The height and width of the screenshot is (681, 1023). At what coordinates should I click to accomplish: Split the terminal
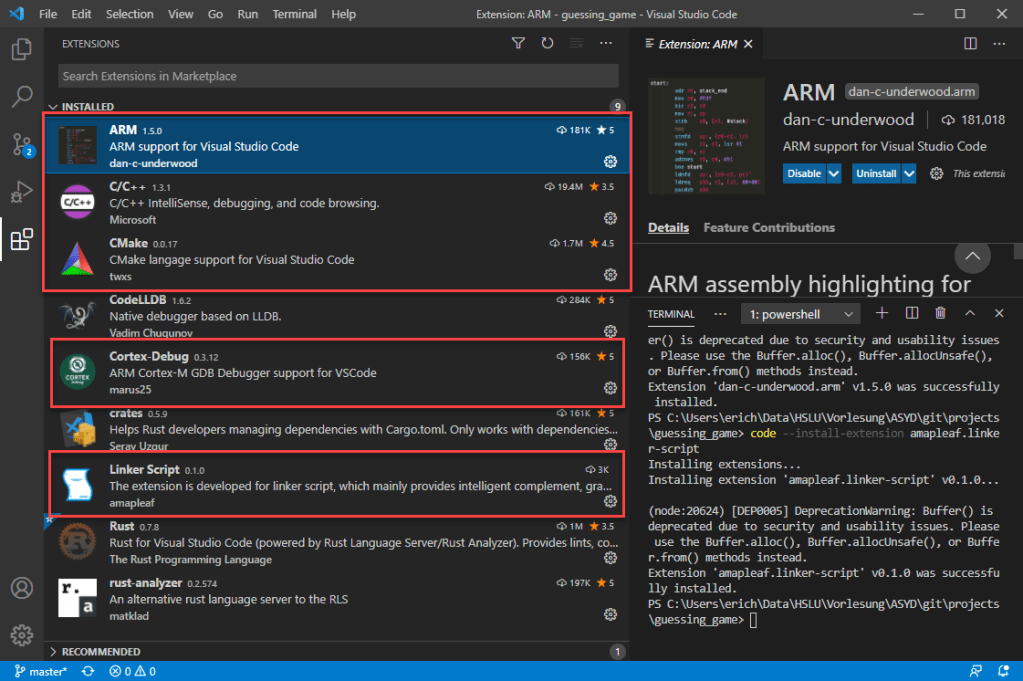(x=911, y=313)
